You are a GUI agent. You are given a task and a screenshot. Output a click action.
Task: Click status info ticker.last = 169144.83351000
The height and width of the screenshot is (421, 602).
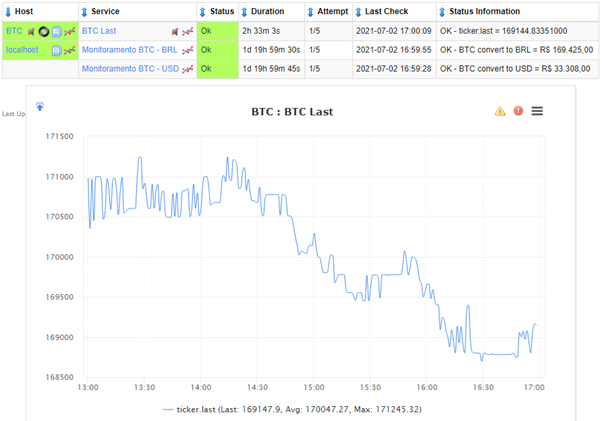pos(503,31)
